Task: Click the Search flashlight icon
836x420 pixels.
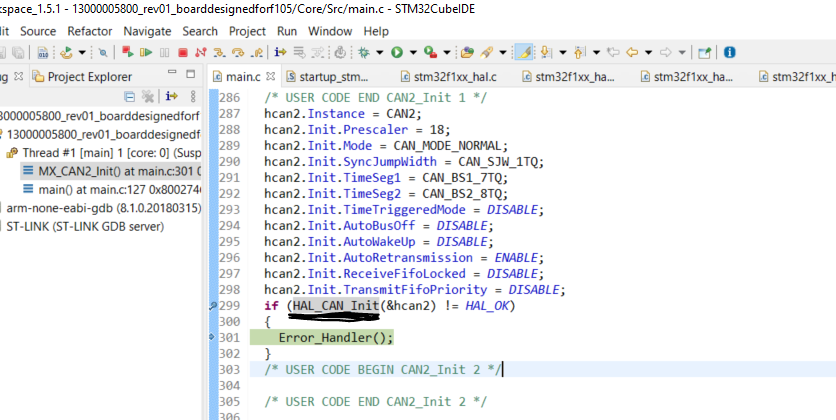Action: (x=486, y=52)
